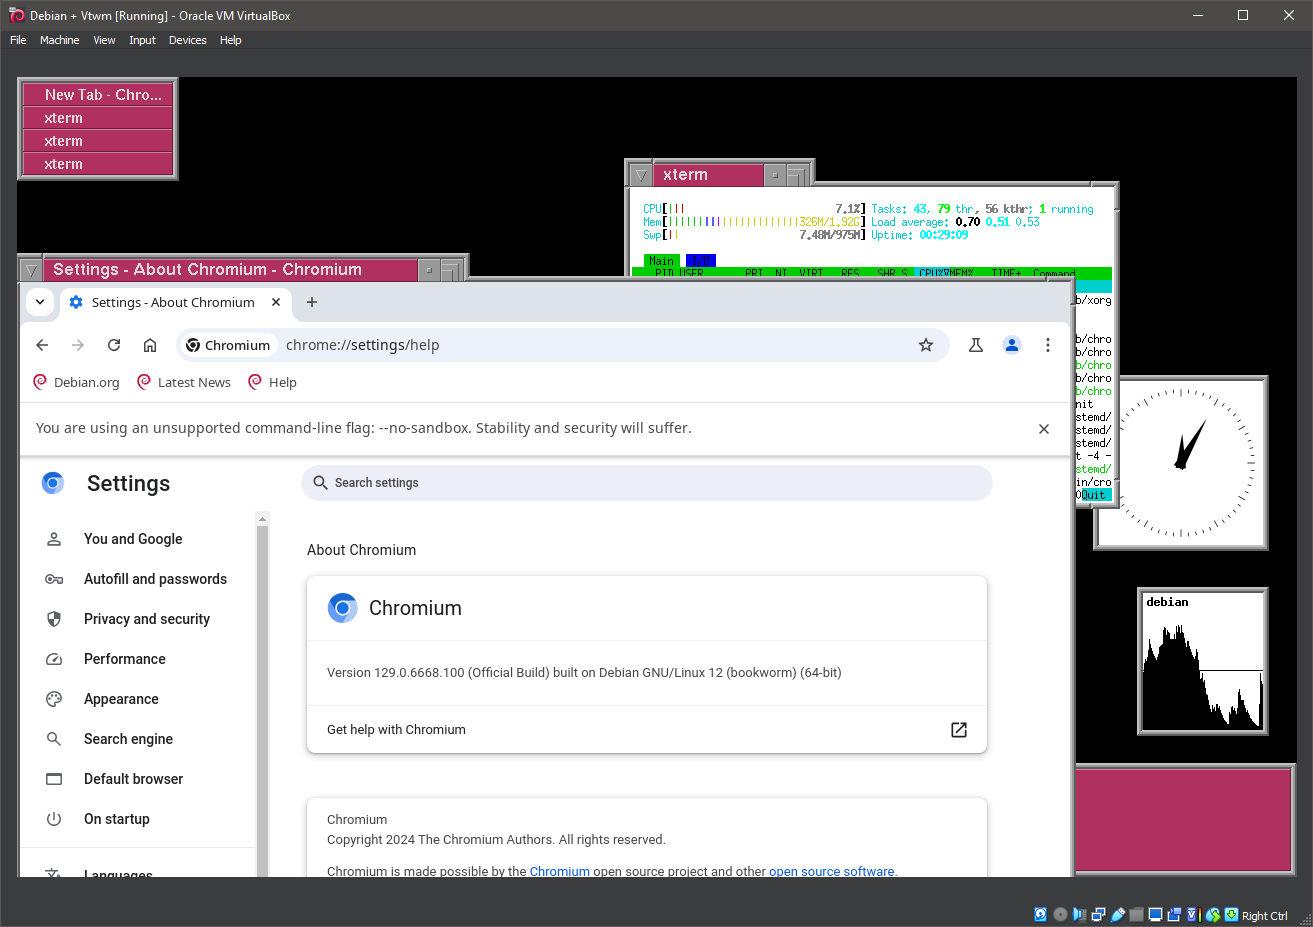
Task: Open Chrome Labs via the flask icon
Action: point(976,345)
